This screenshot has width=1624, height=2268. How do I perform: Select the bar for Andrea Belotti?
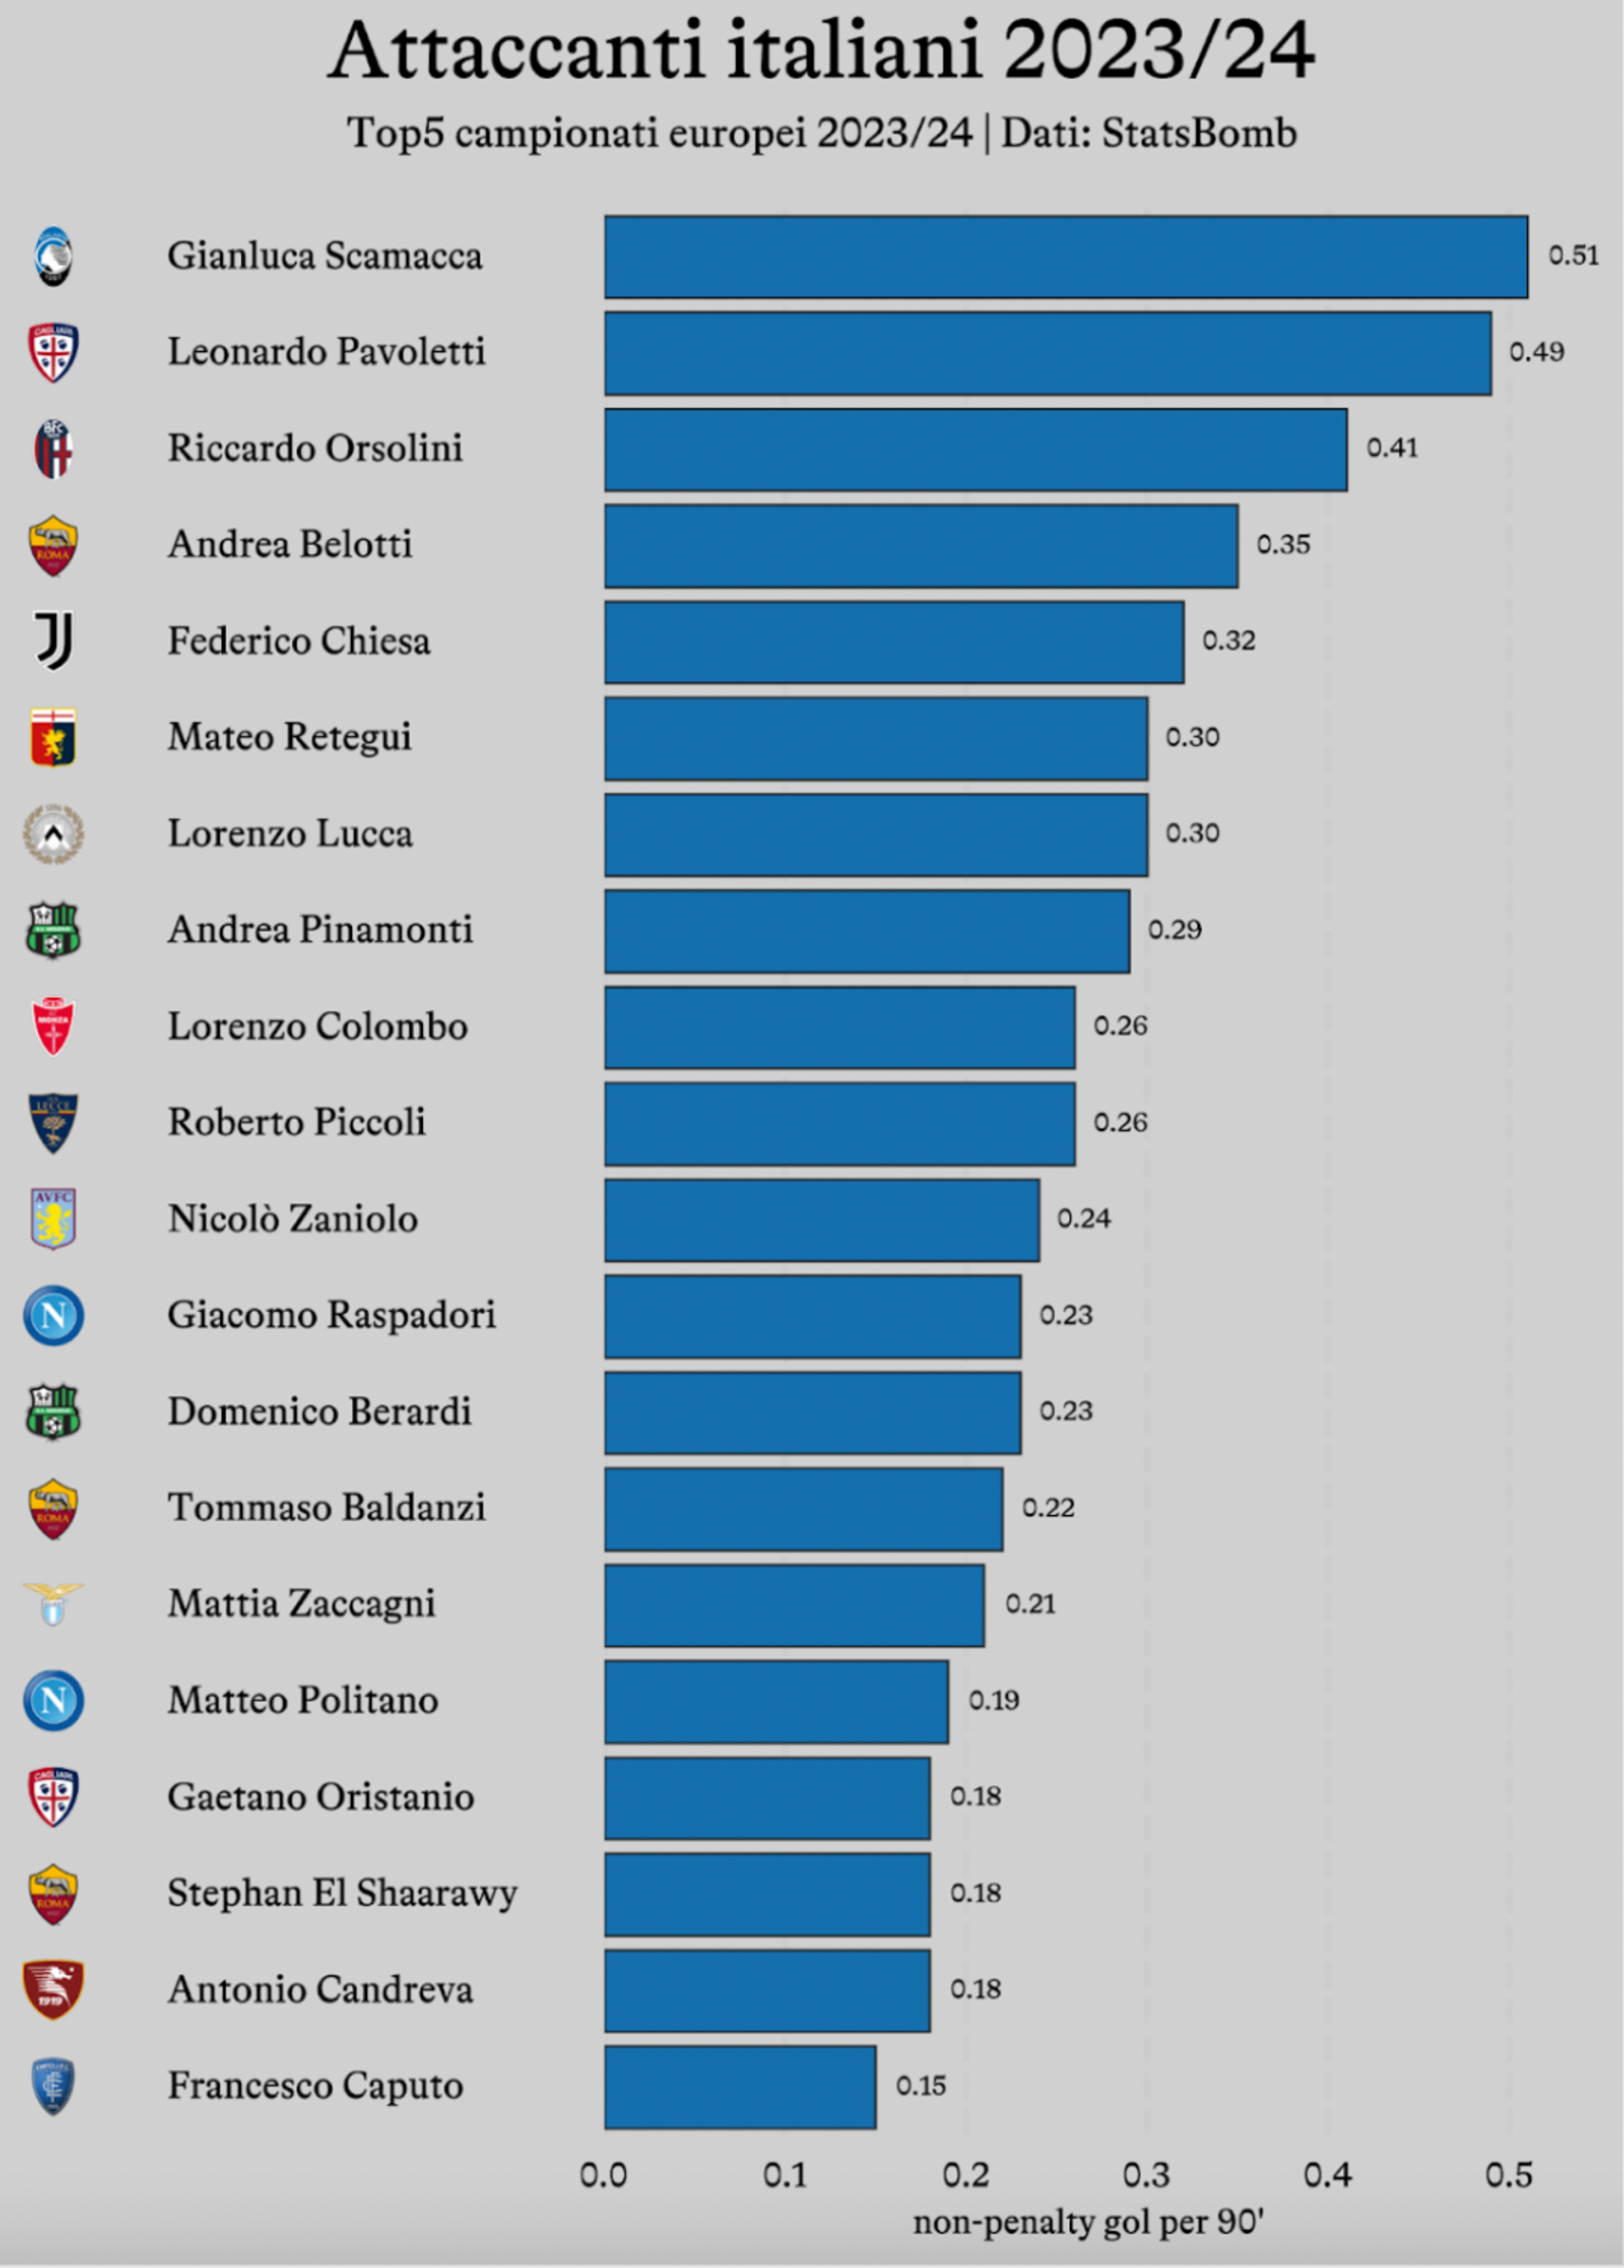coord(921,546)
